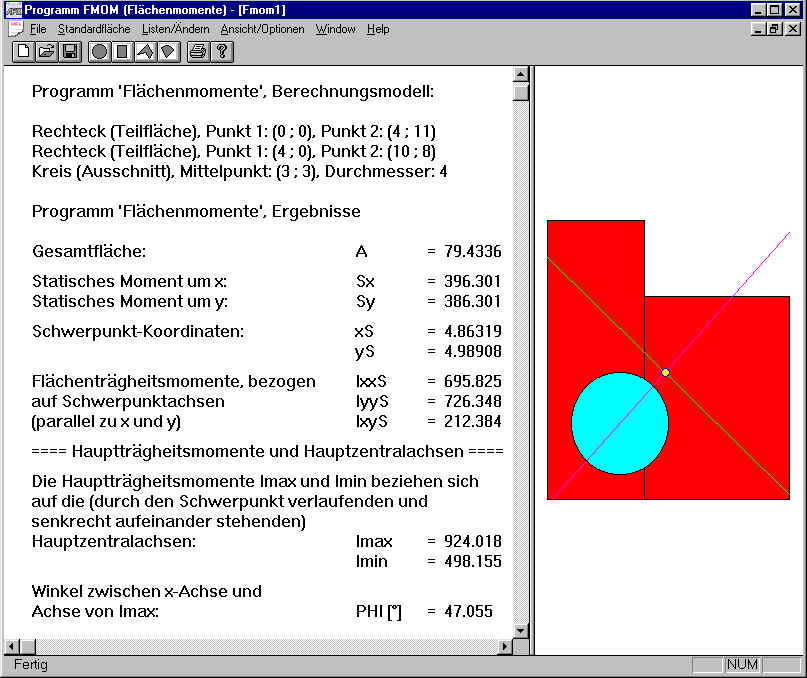Save using the floppy disk icon

pyautogui.click(x=70, y=51)
